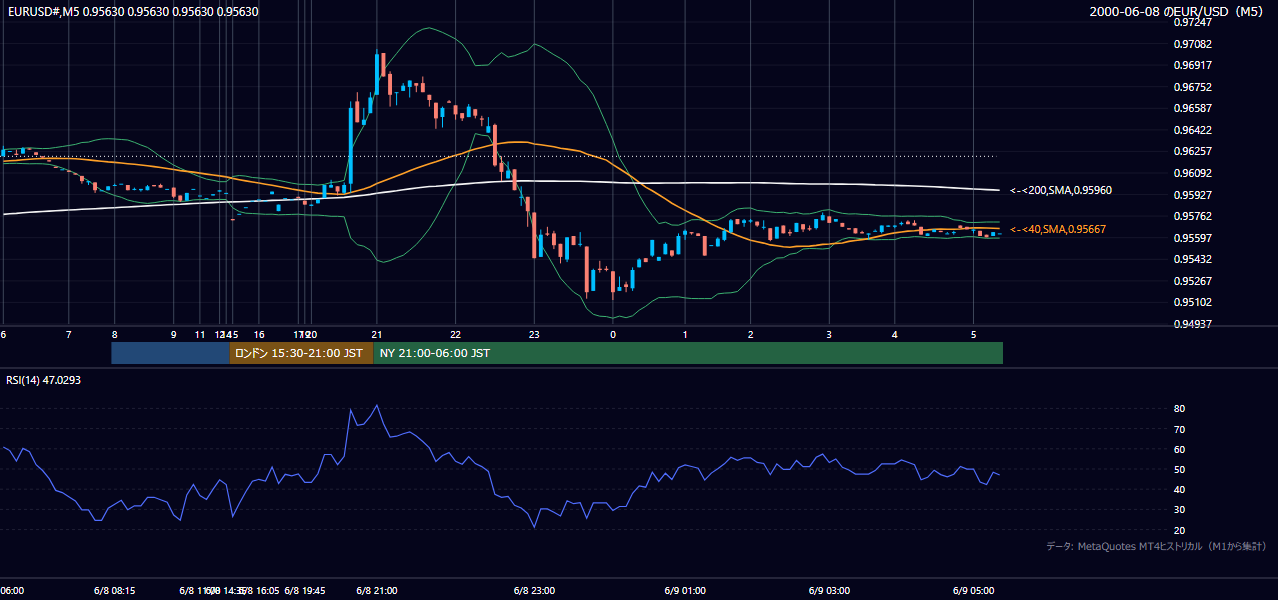
Task: Click hour label 16 on the price chart axis
Action: click(x=259, y=334)
